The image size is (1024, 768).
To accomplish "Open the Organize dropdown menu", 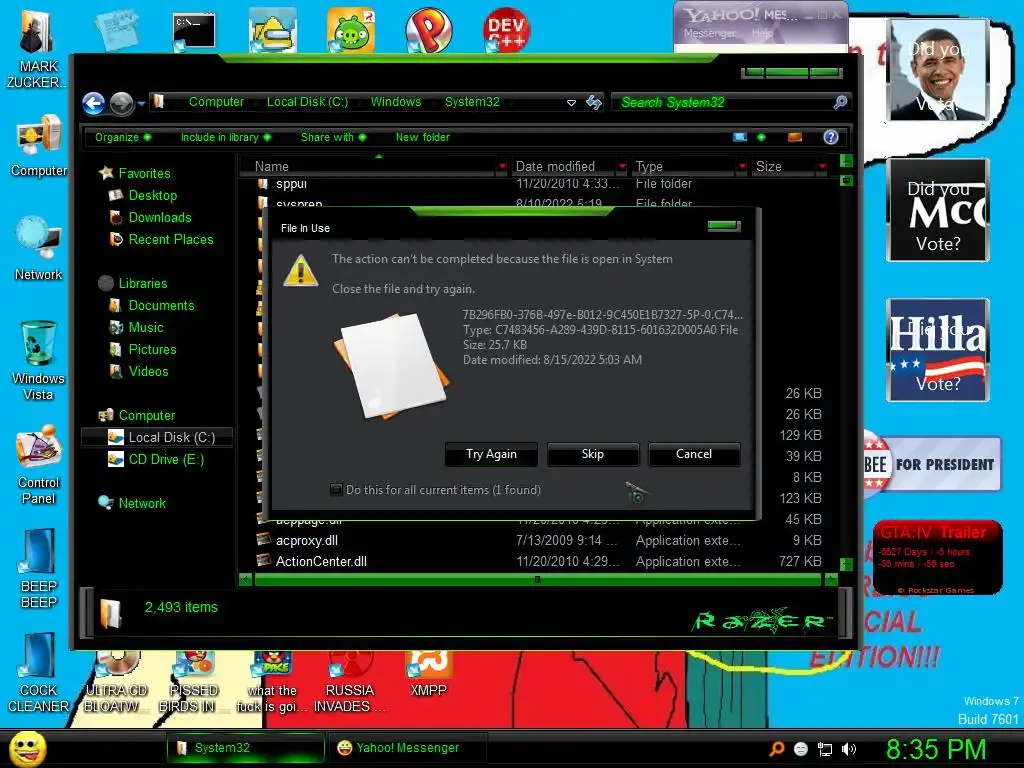I will pos(122,137).
